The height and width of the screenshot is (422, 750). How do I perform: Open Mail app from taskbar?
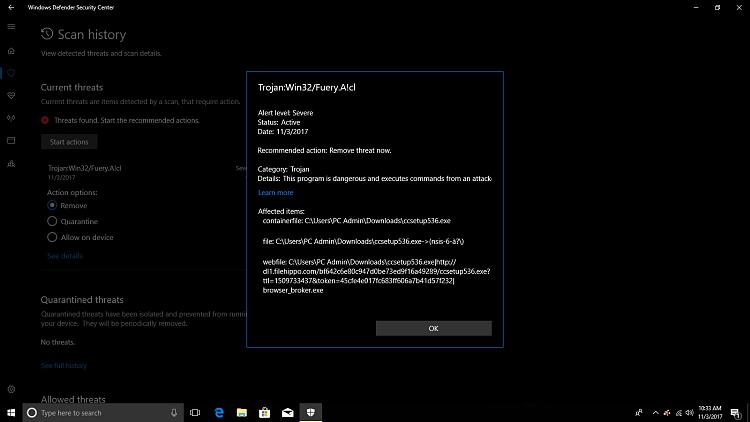(287, 412)
